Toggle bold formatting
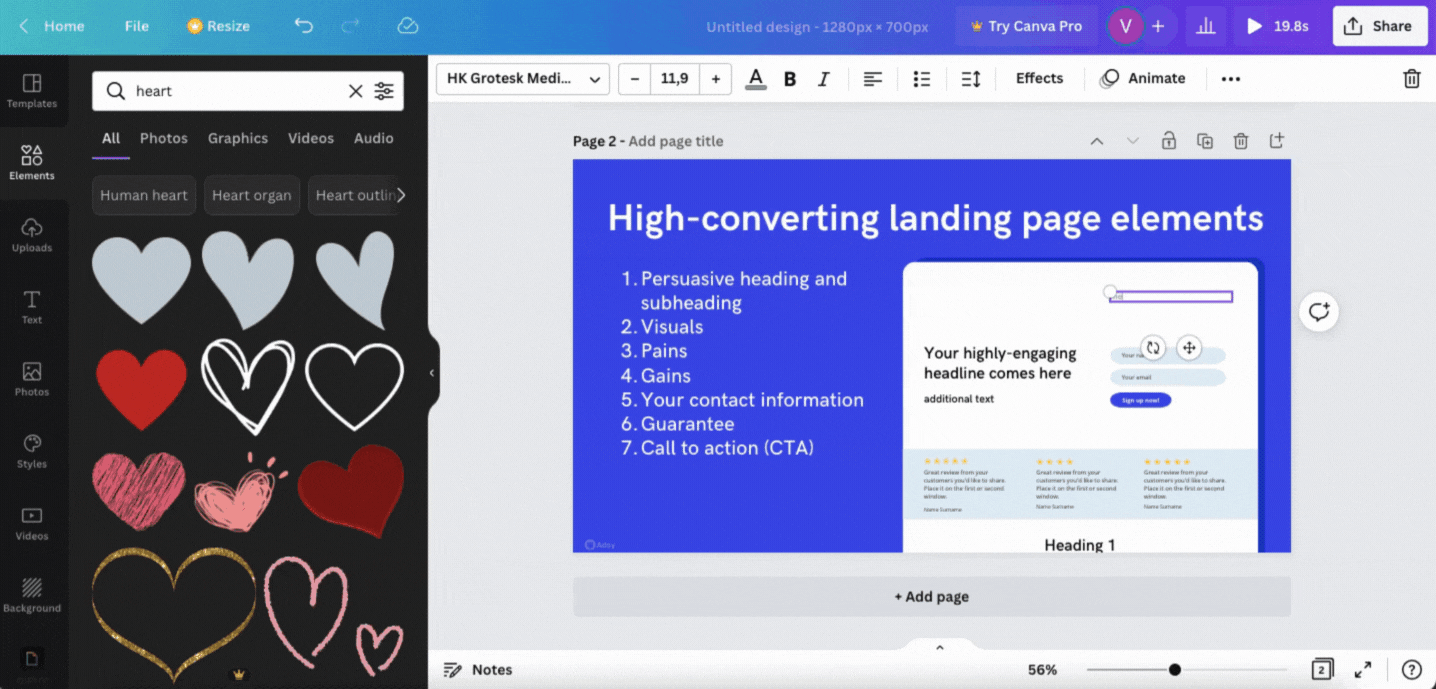This screenshot has height=689, width=1436. 790,79
